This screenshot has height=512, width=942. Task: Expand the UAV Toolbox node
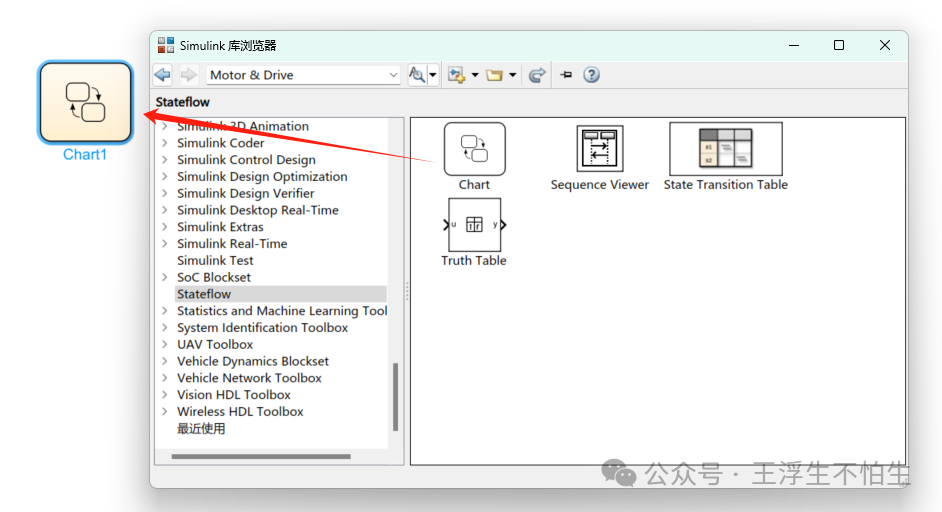tap(165, 344)
